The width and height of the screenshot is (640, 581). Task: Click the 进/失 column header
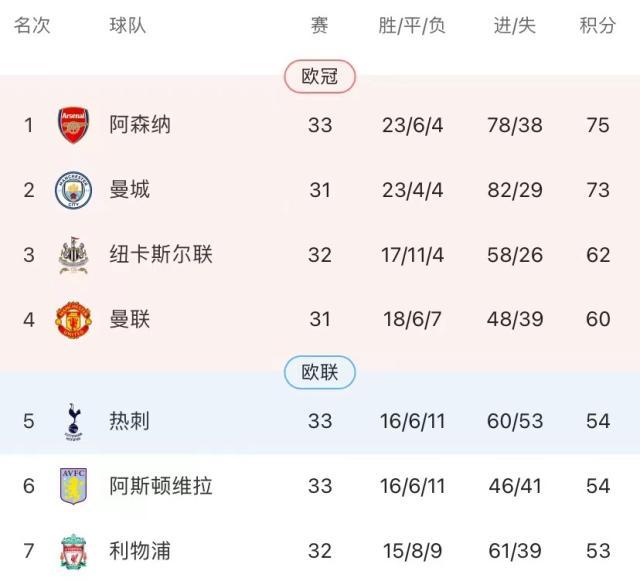point(515,26)
